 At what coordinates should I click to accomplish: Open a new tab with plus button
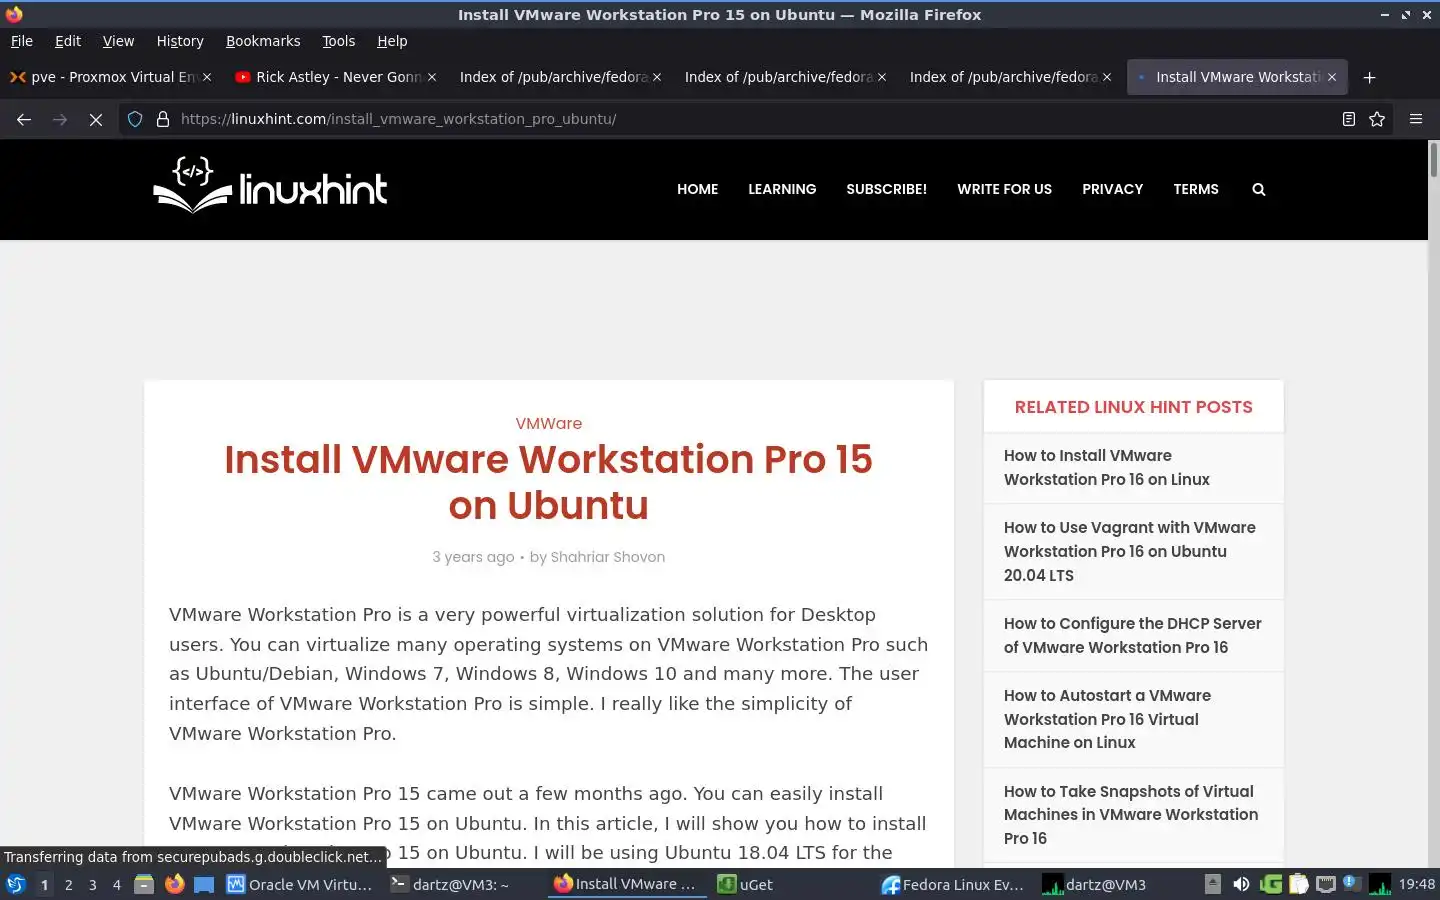click(x=1370, y=77)
